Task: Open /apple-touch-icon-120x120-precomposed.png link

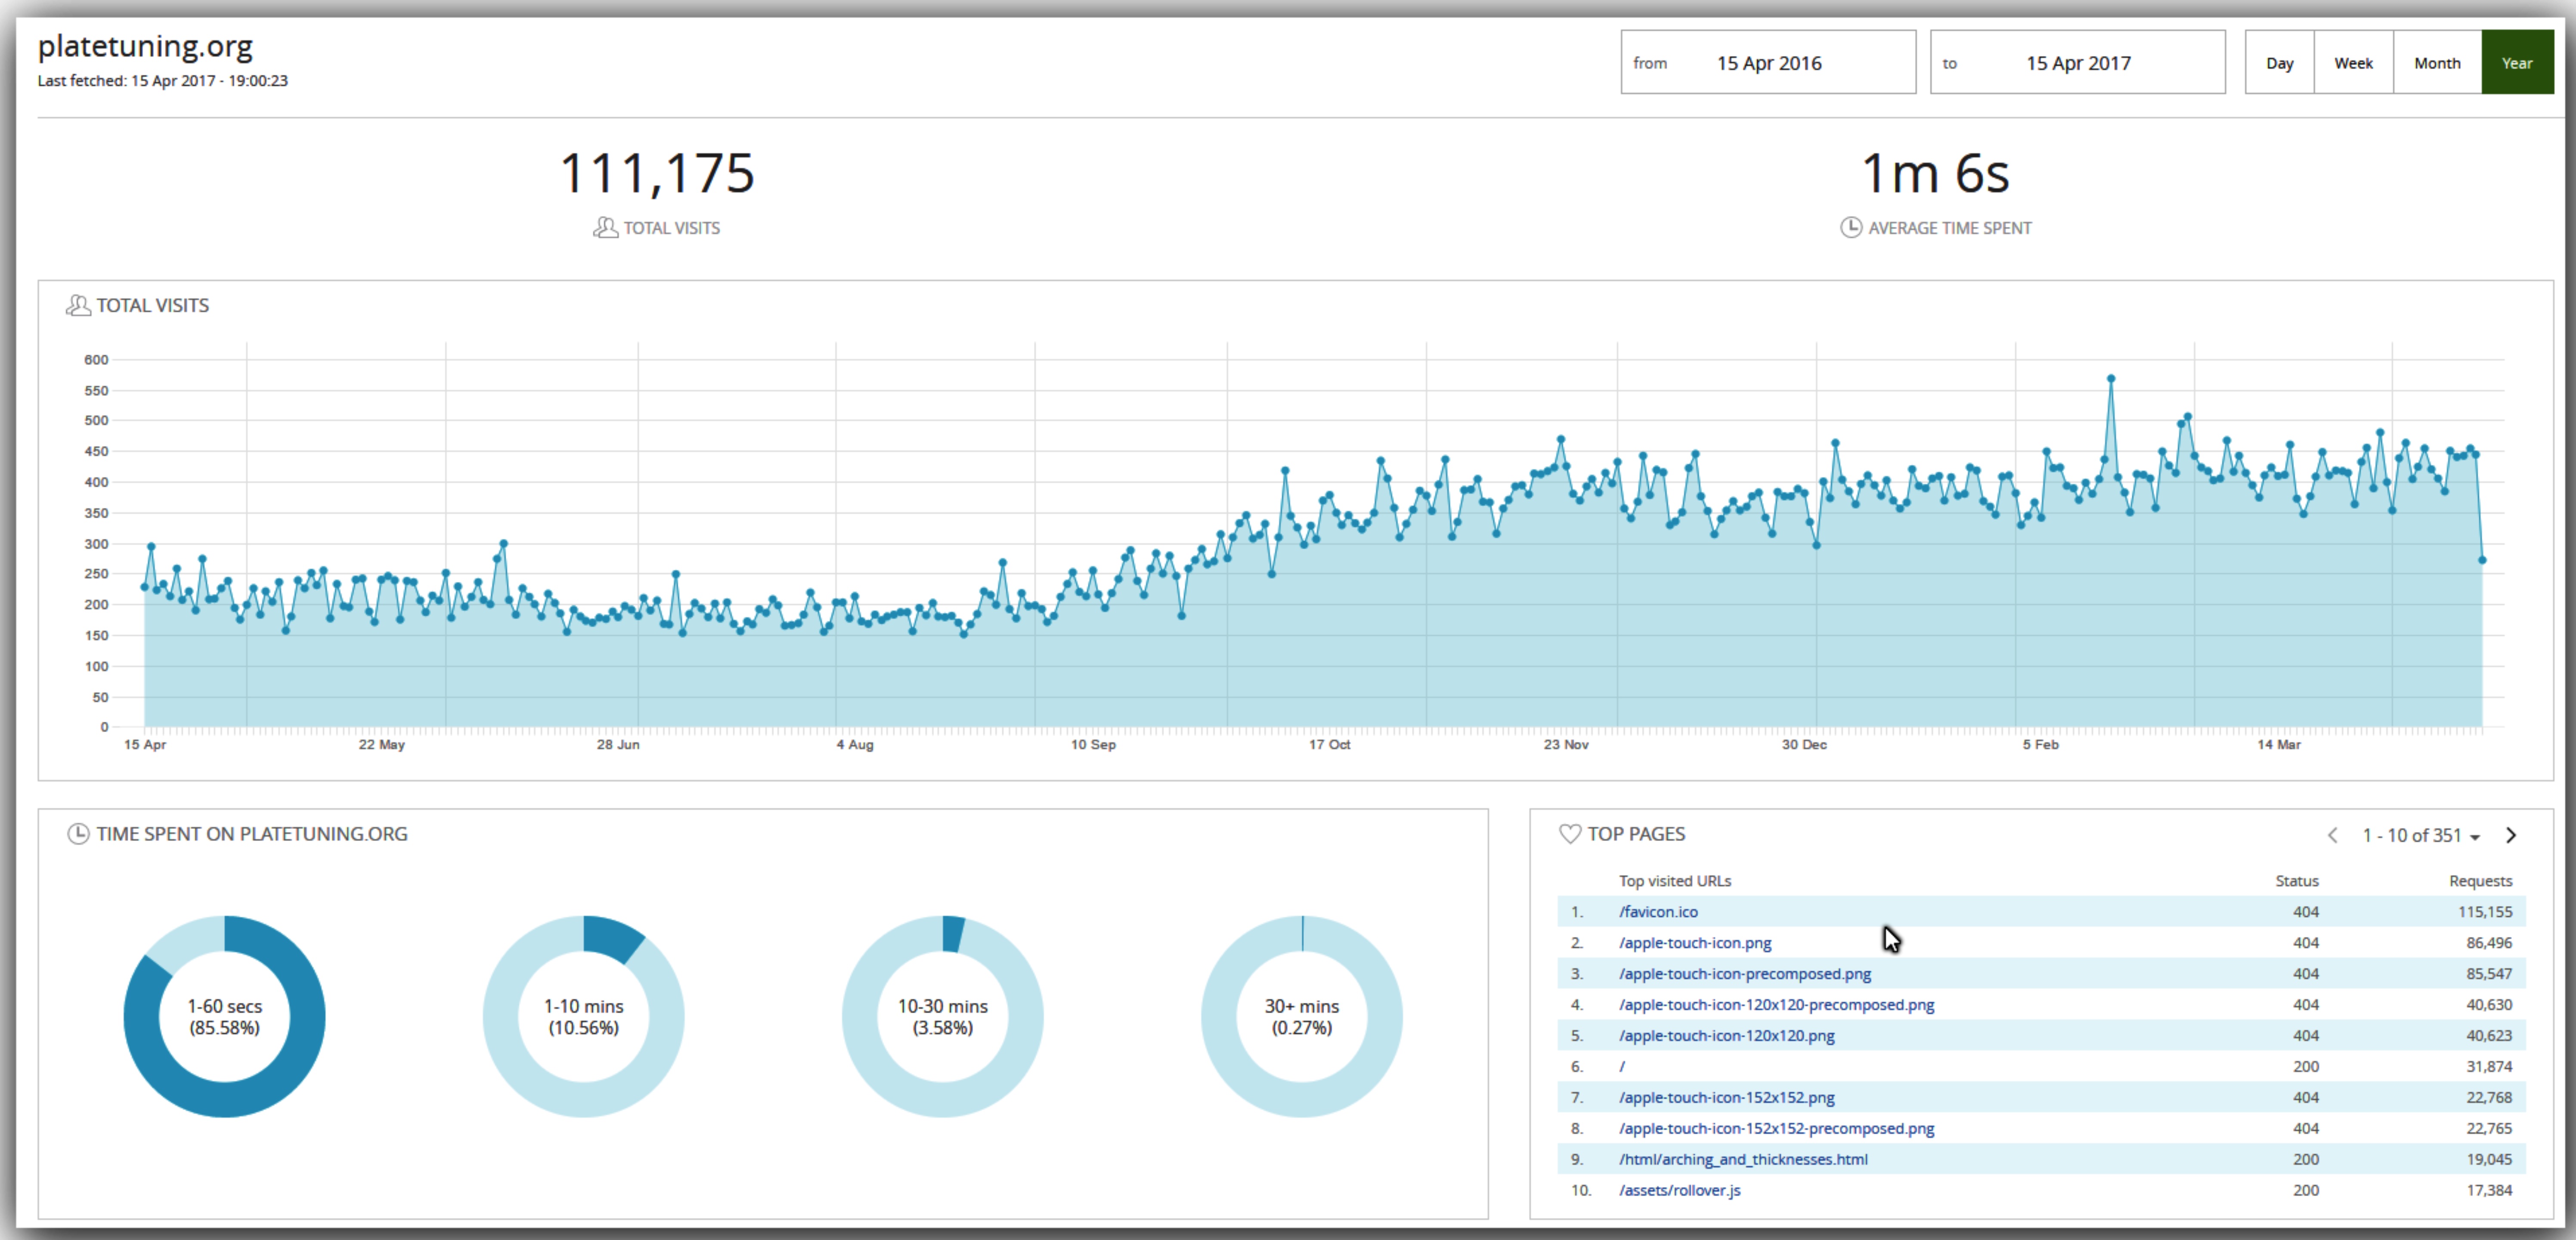Action: 1777,1005
